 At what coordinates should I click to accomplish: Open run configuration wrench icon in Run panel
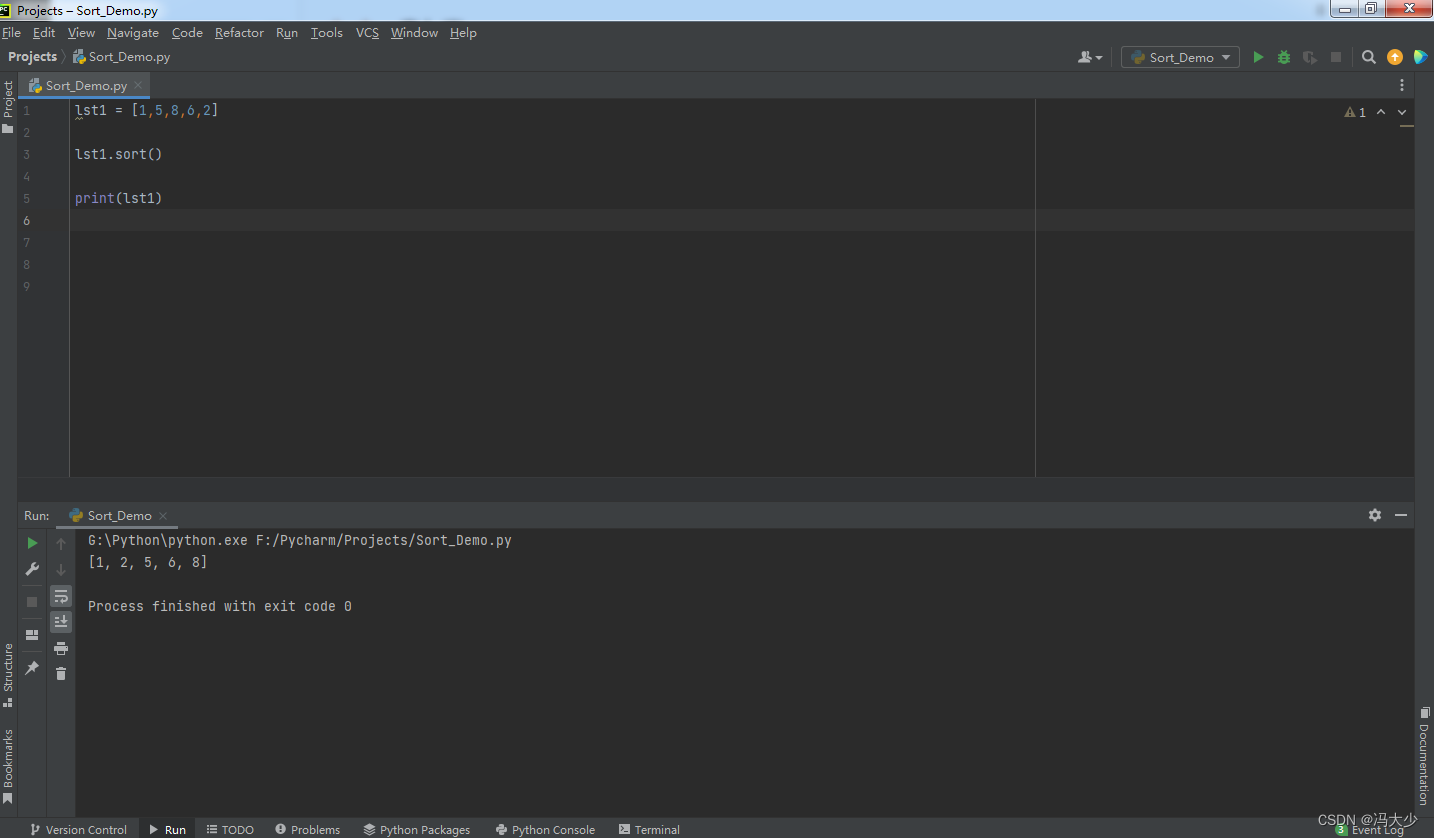(32, 569)
